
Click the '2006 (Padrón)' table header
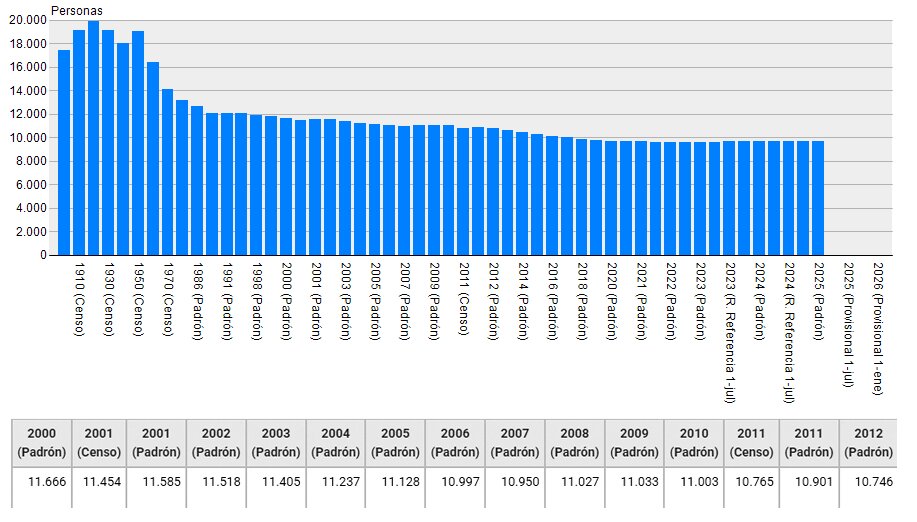455,443
